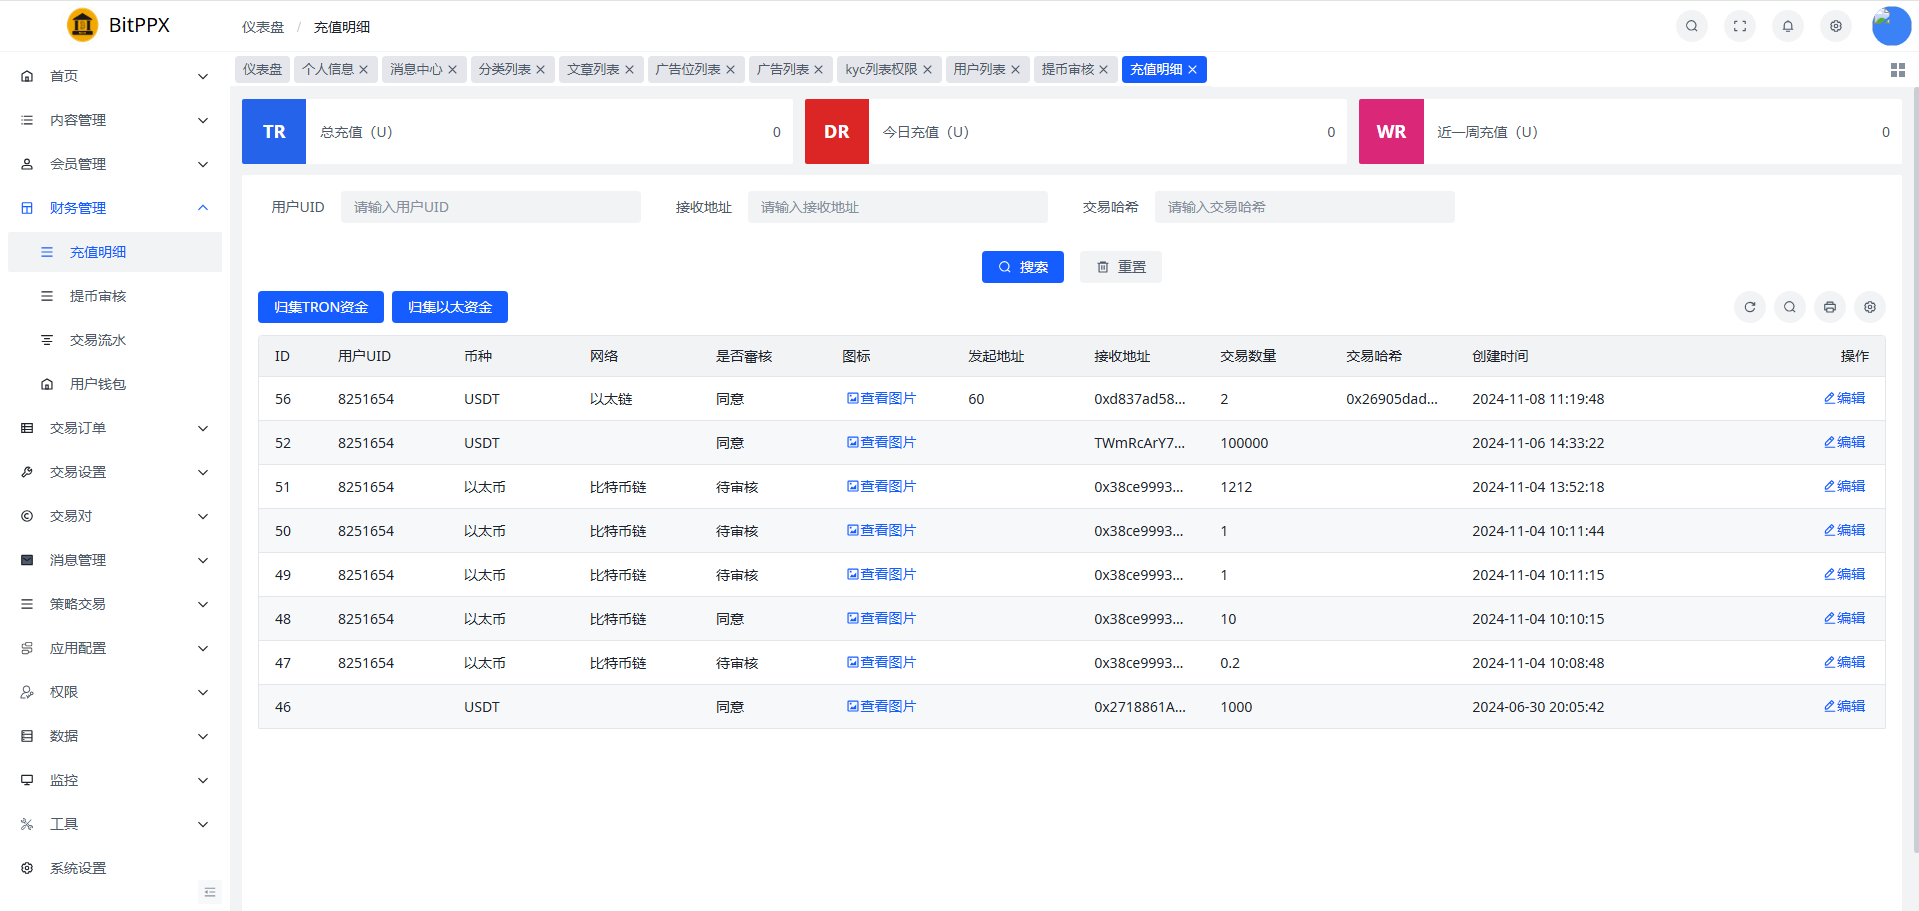Click the tab grid icon at far right

click(1897, 70)
